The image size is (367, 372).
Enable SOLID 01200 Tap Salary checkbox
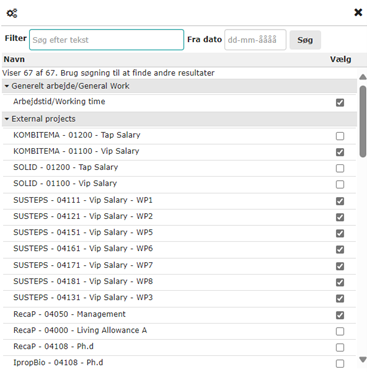tap(340, 168)
